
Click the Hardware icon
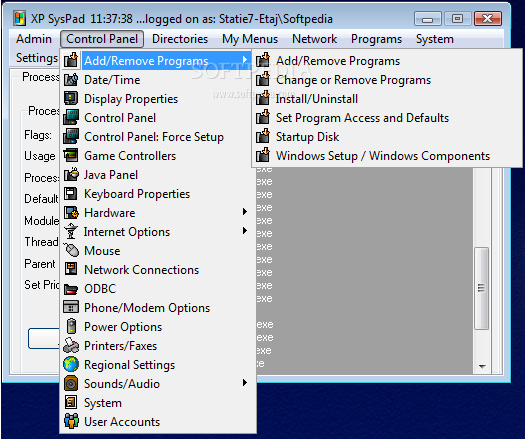click(x=71, y=212)
